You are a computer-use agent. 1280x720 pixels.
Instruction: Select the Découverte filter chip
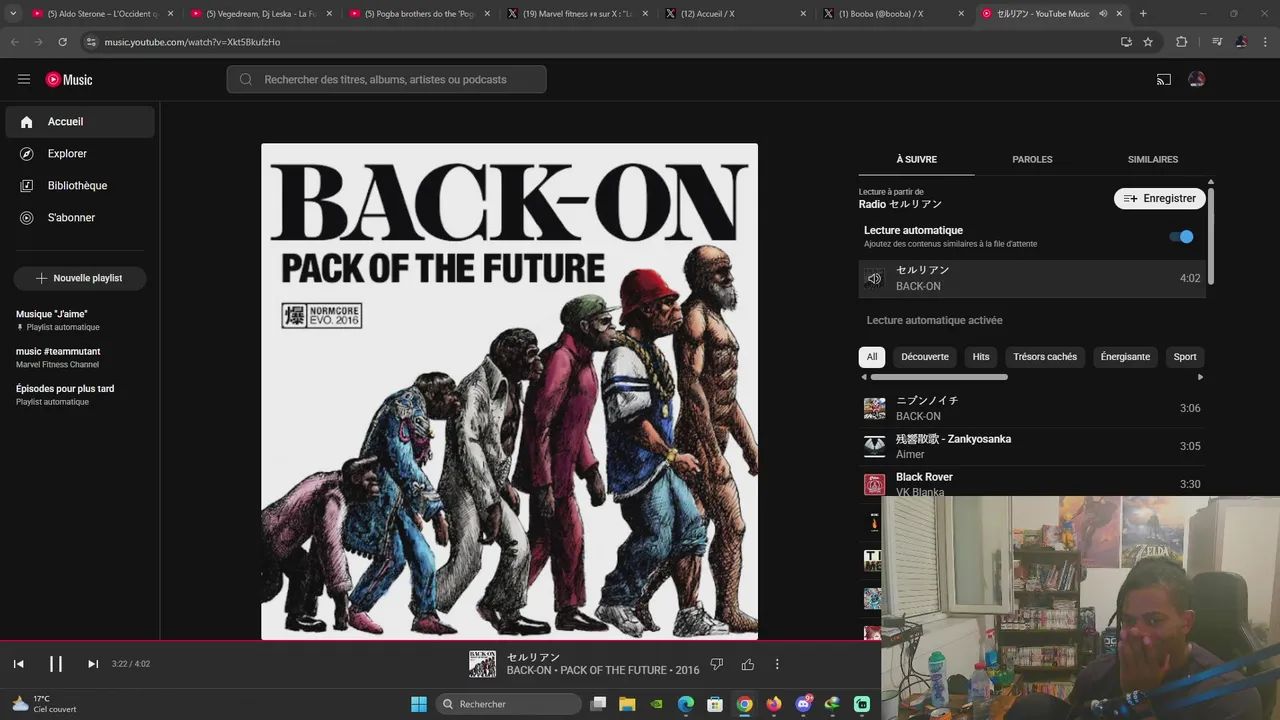coord(925,356)
